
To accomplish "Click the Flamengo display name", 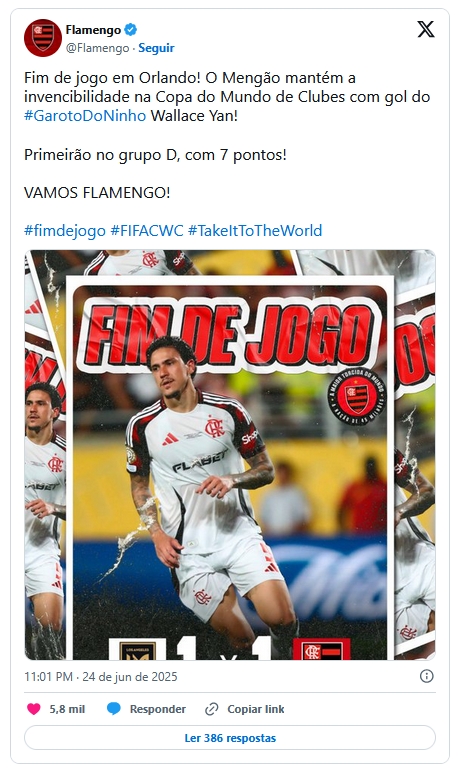I will coord(93,30).
